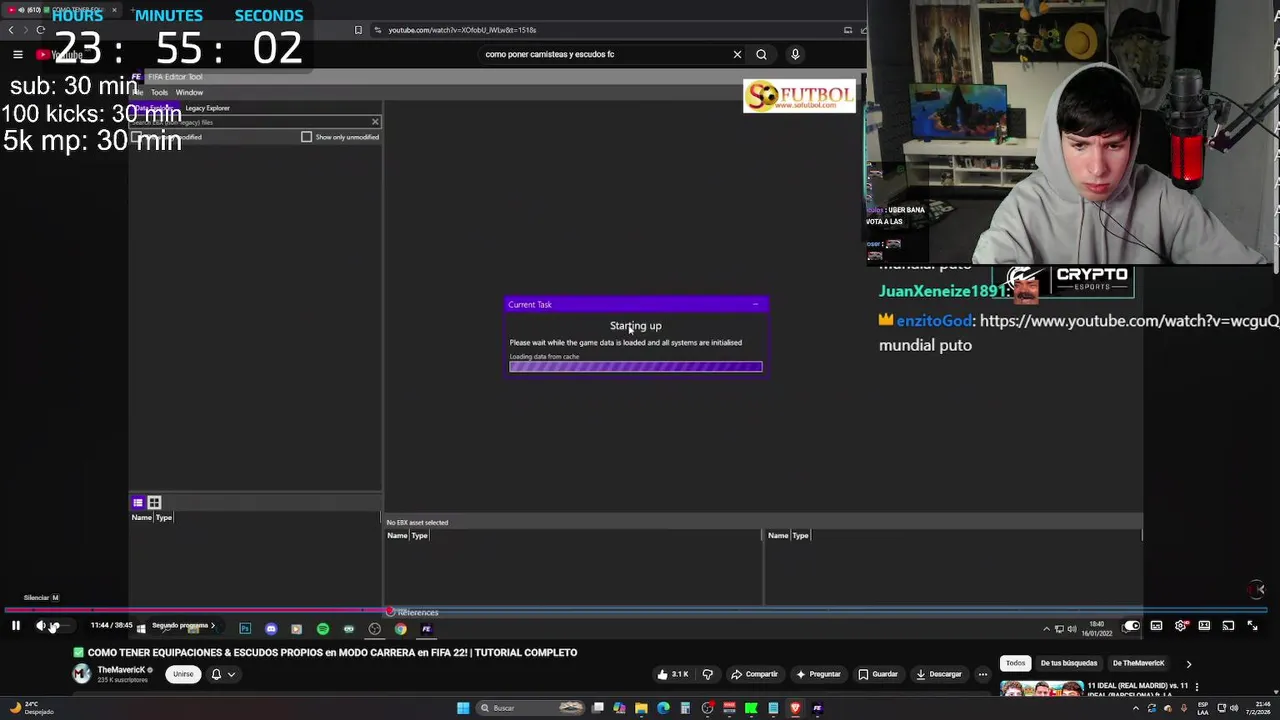Toggle the autoplay switch in player
This screenshot has width=1280, height=720.
[x=1131, y=626]
